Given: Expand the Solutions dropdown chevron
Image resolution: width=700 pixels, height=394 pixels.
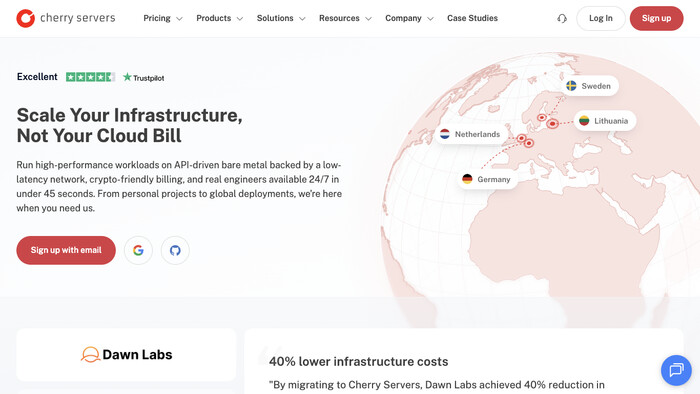Looking at the screenshot, I should (x=302, y=19).
